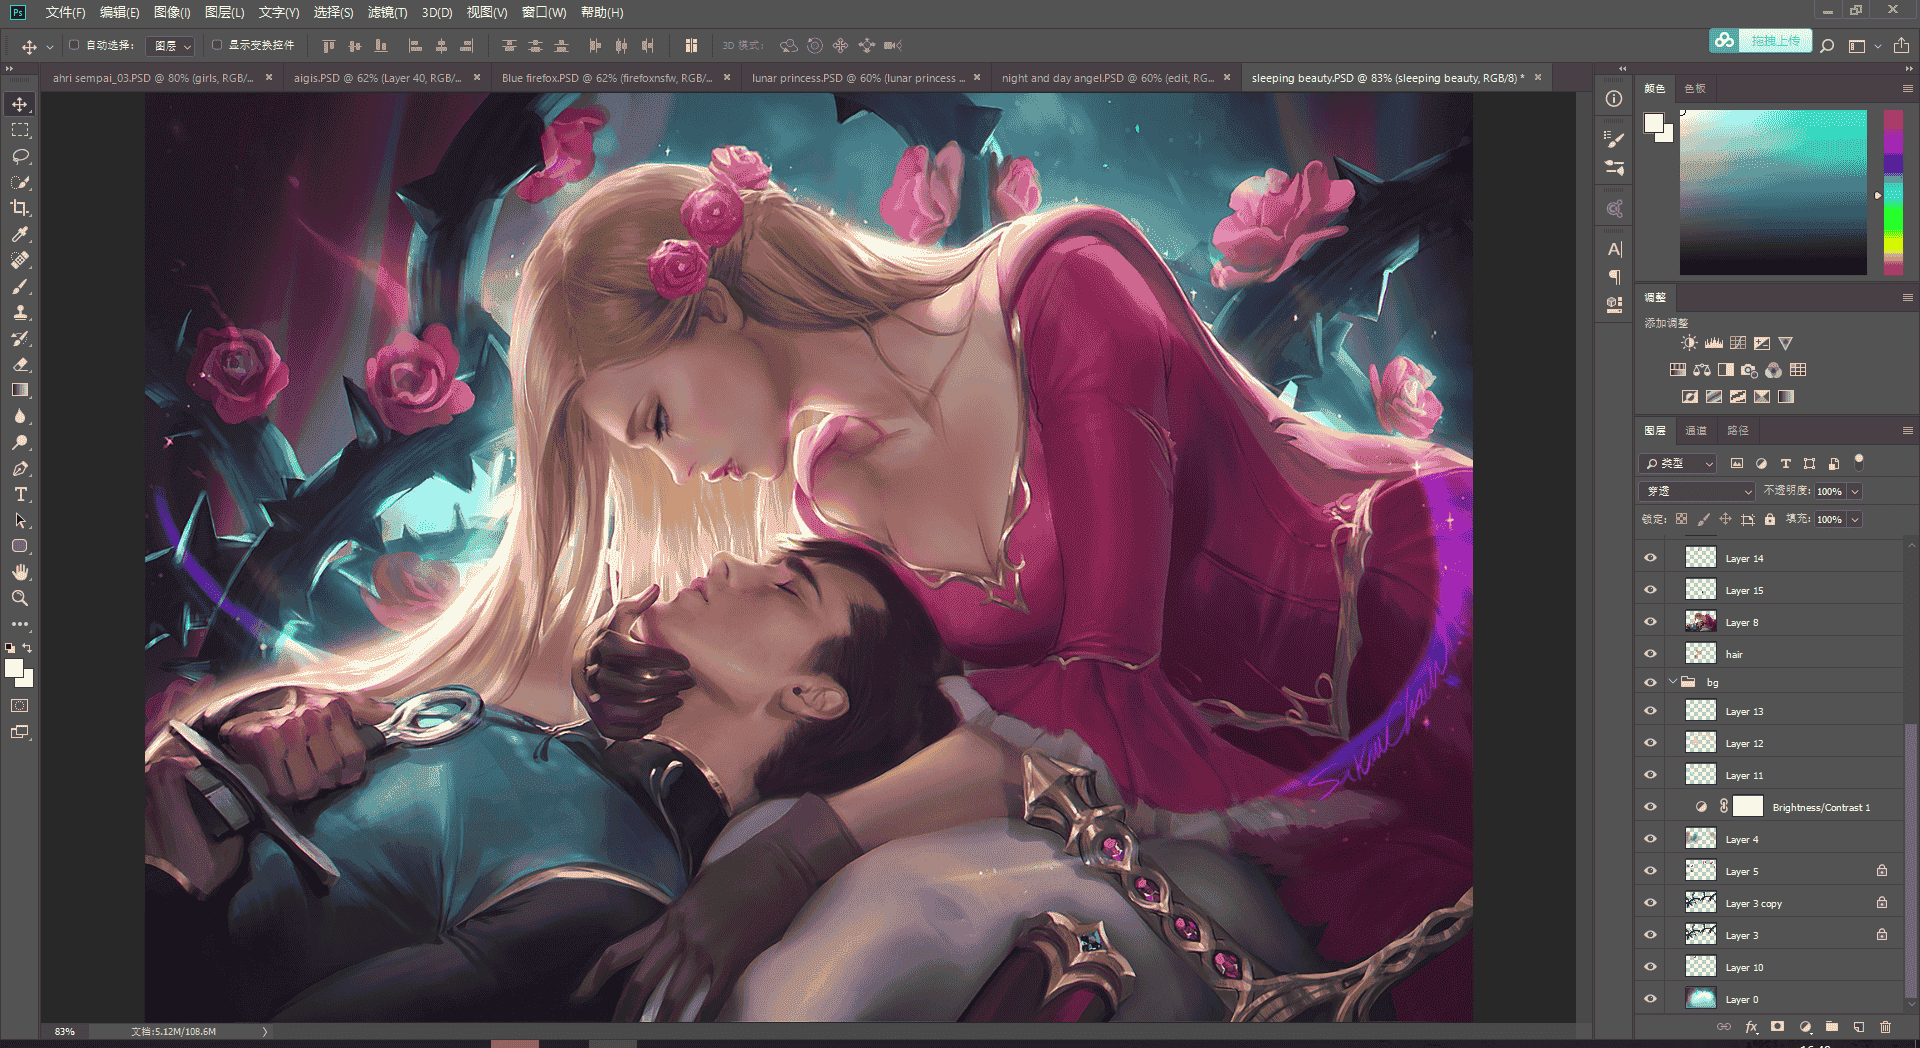Pick a color in the color field

click(1773, 192)
